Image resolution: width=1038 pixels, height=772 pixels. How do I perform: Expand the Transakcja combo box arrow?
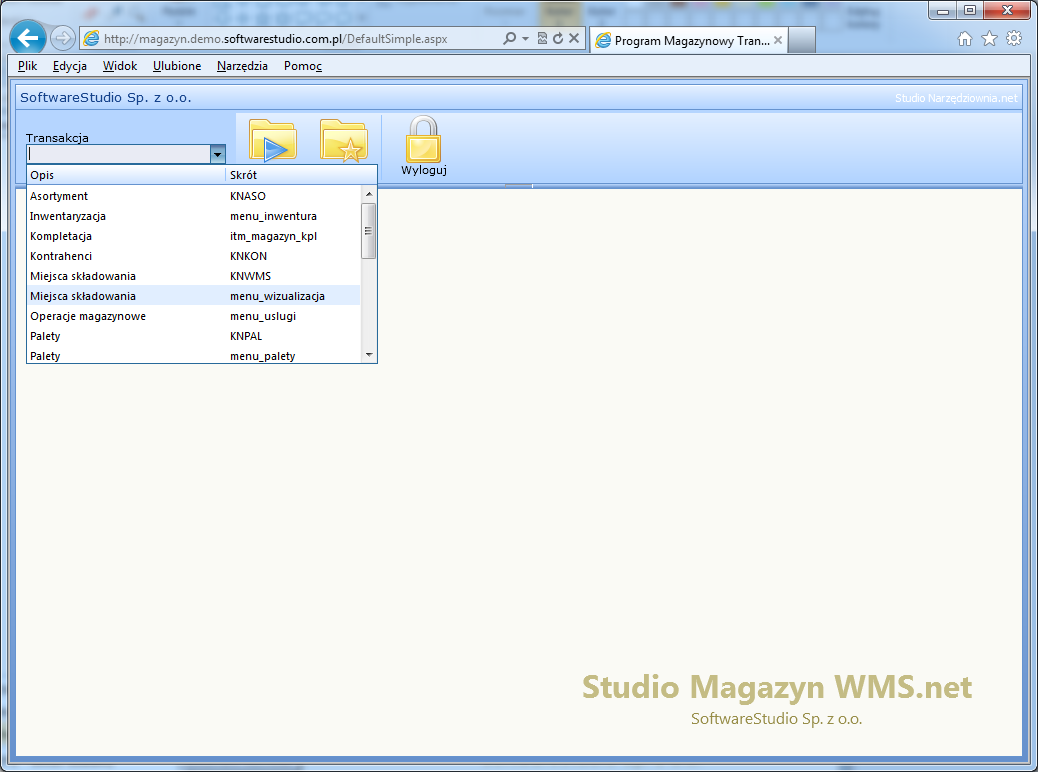pos(217,154)
